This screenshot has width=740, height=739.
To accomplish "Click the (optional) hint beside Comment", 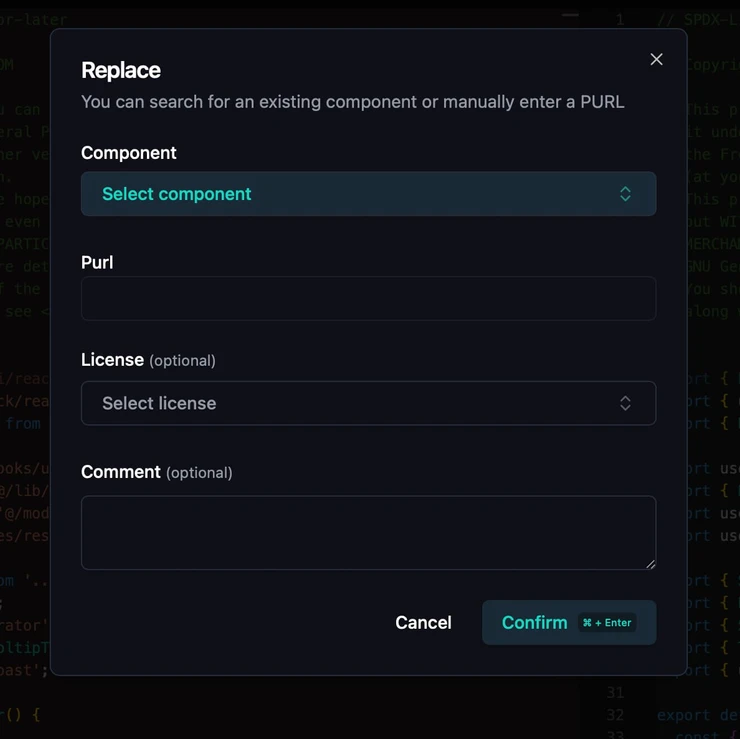I will coord(199,473).
